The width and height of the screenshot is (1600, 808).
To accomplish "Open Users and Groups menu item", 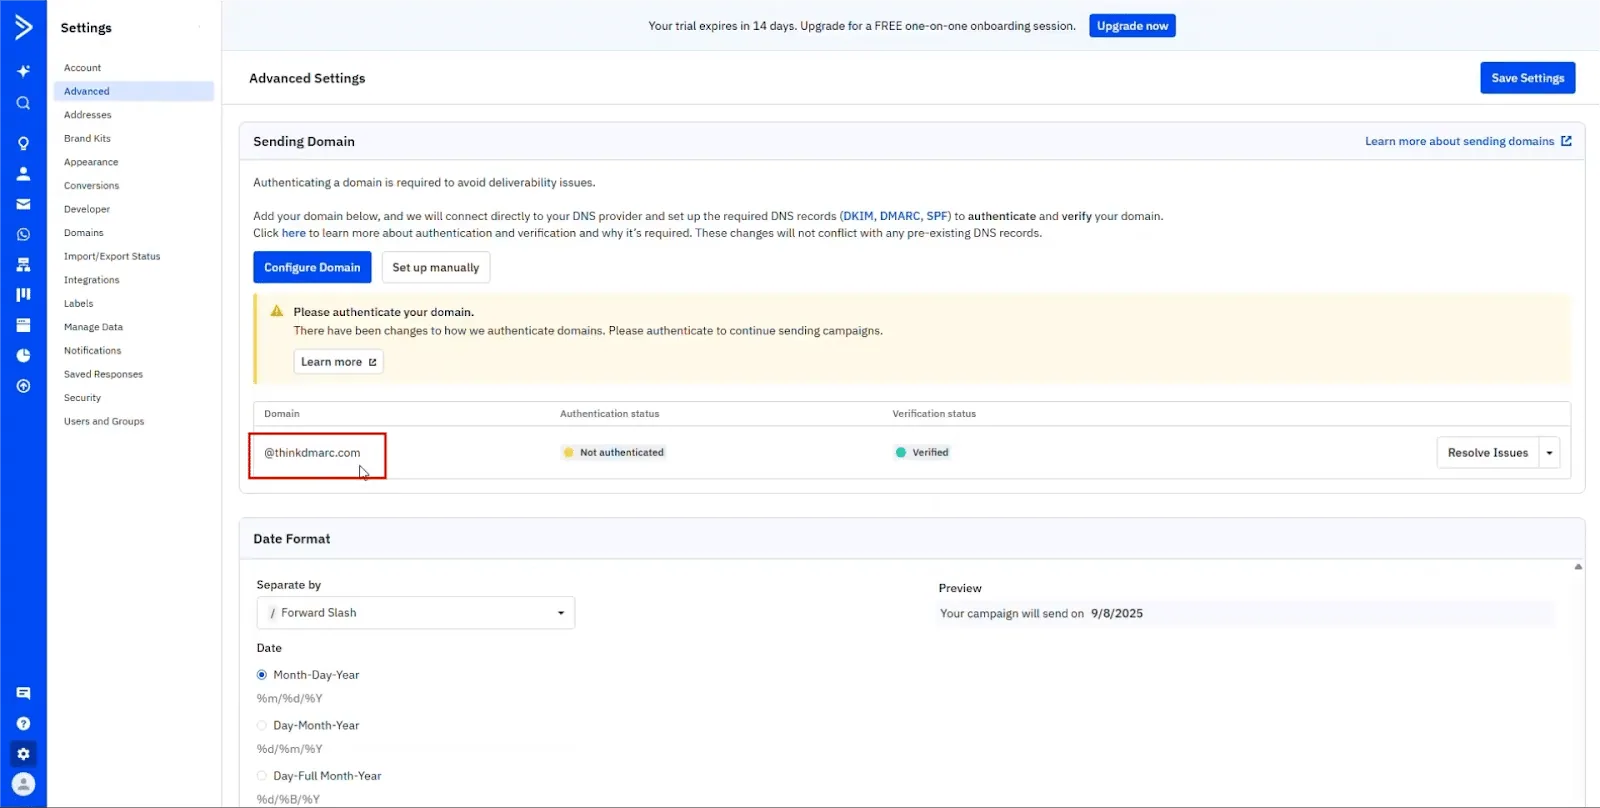I will pos(104,421).
